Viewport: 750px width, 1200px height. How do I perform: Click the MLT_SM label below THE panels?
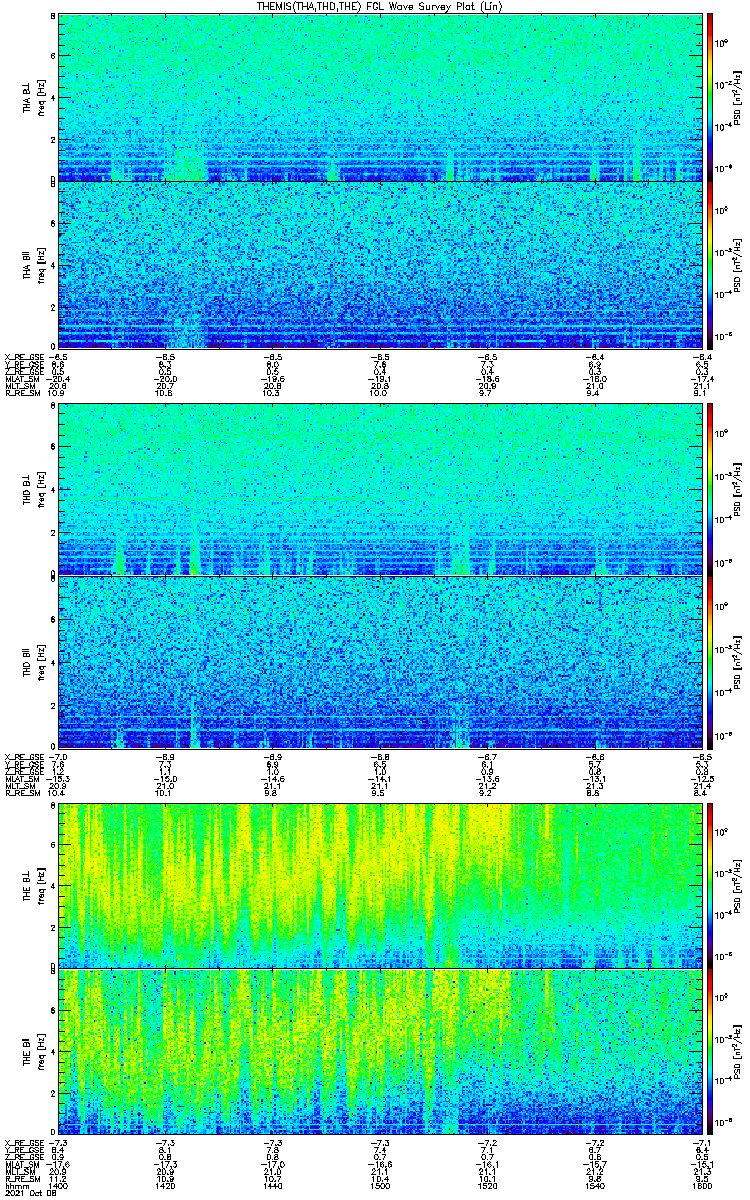coord(20,1169)
